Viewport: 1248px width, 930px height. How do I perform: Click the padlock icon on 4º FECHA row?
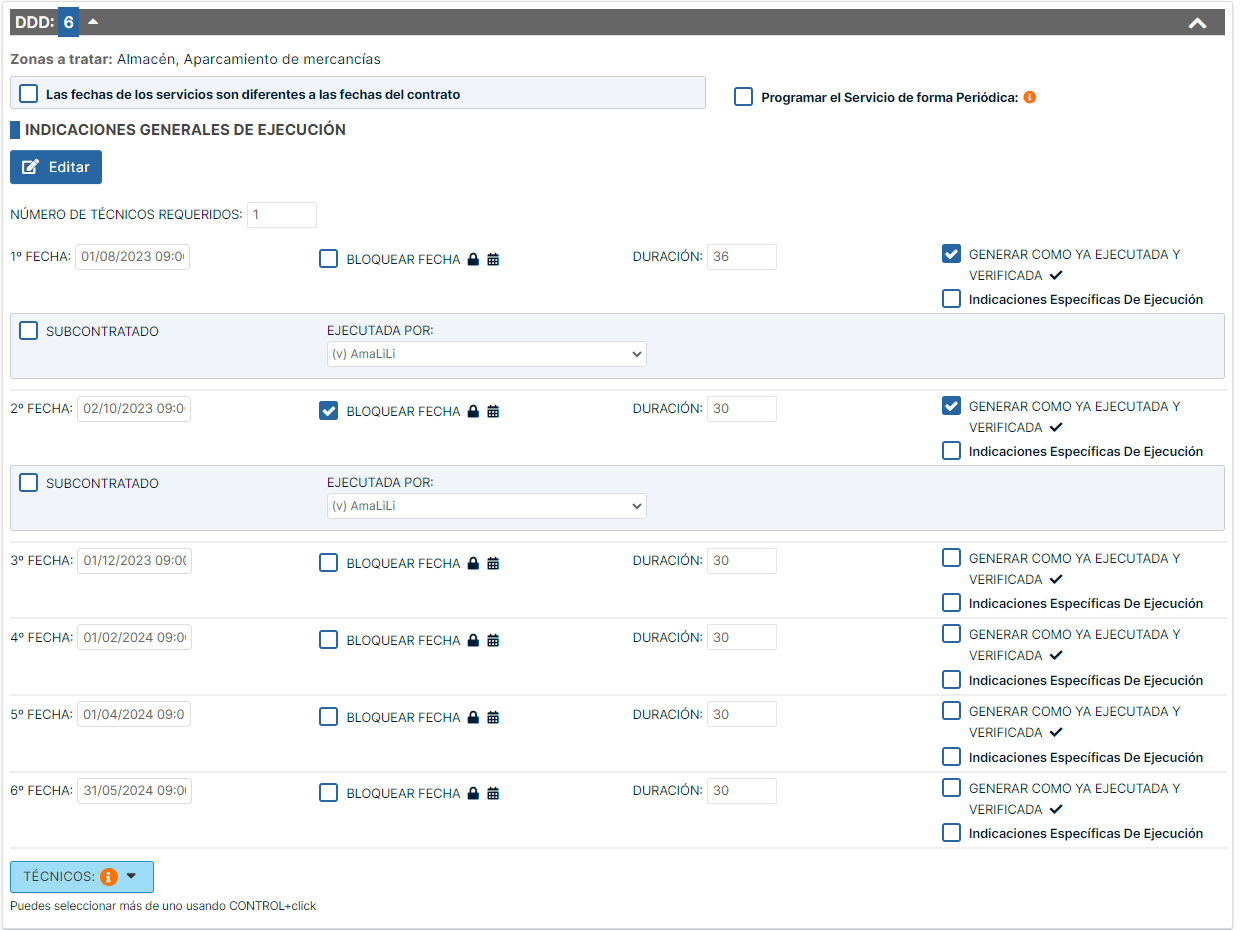473,641
